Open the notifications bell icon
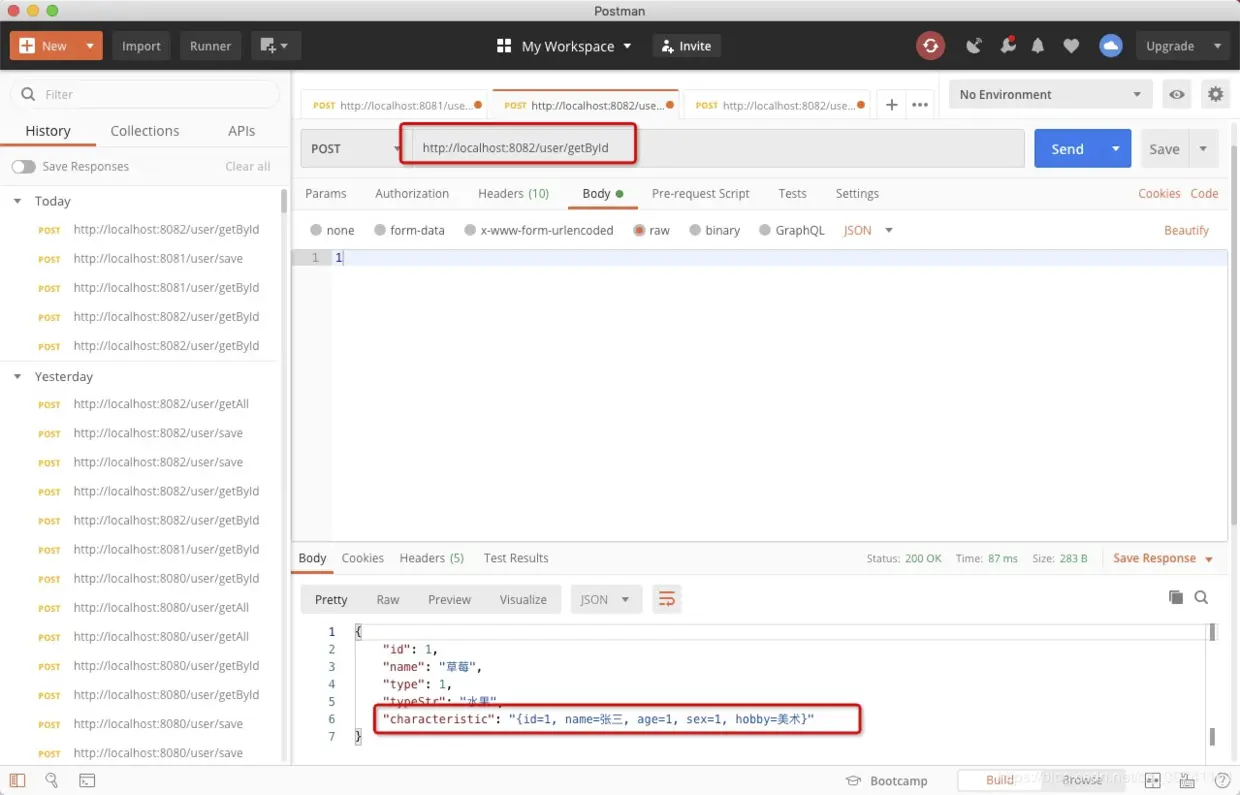This screenshot has width=1240, height=795. (1038, 46)
